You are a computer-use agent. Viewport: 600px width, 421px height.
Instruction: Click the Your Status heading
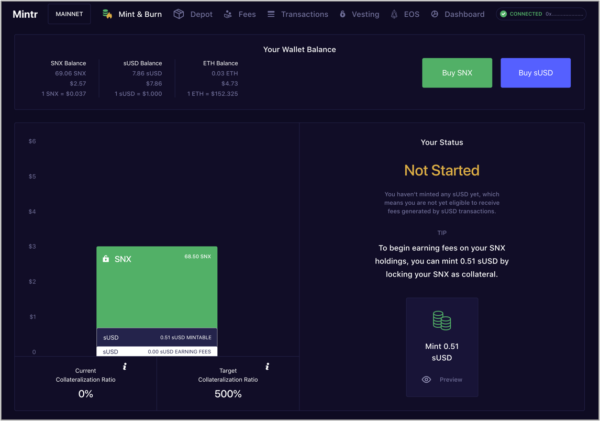coord(442,142)
